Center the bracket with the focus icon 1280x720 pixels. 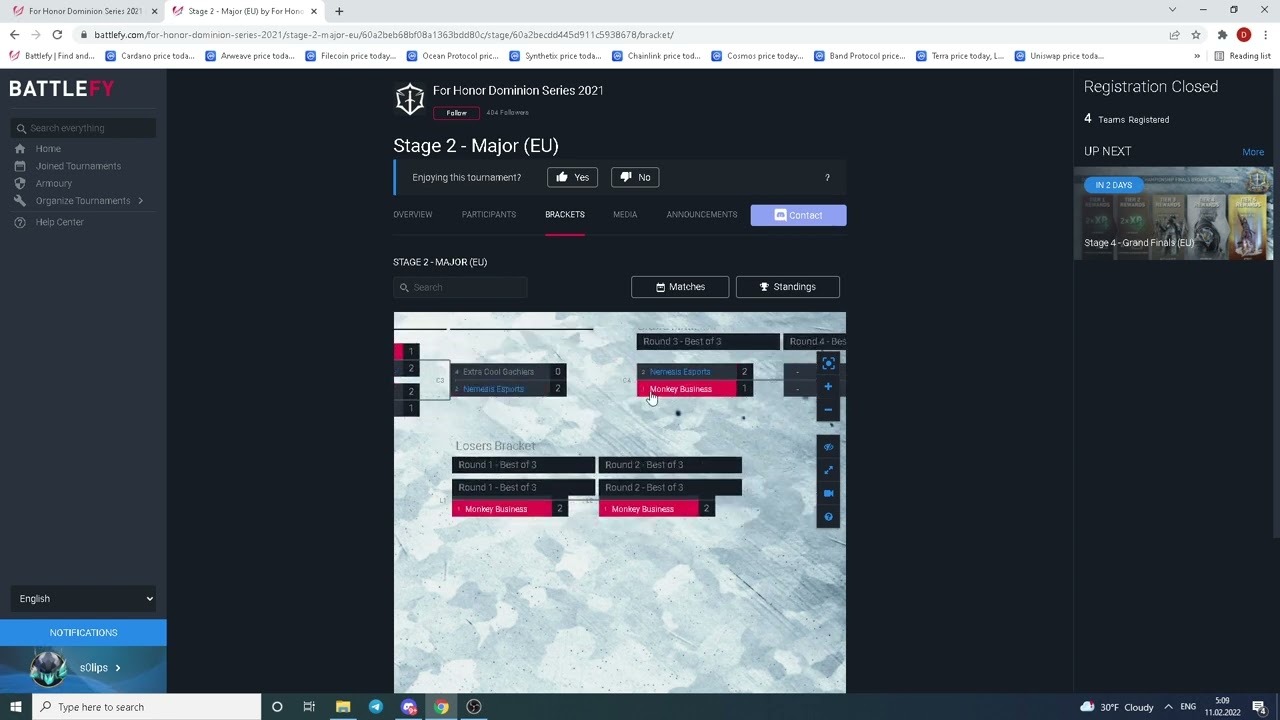pos(828,364)
